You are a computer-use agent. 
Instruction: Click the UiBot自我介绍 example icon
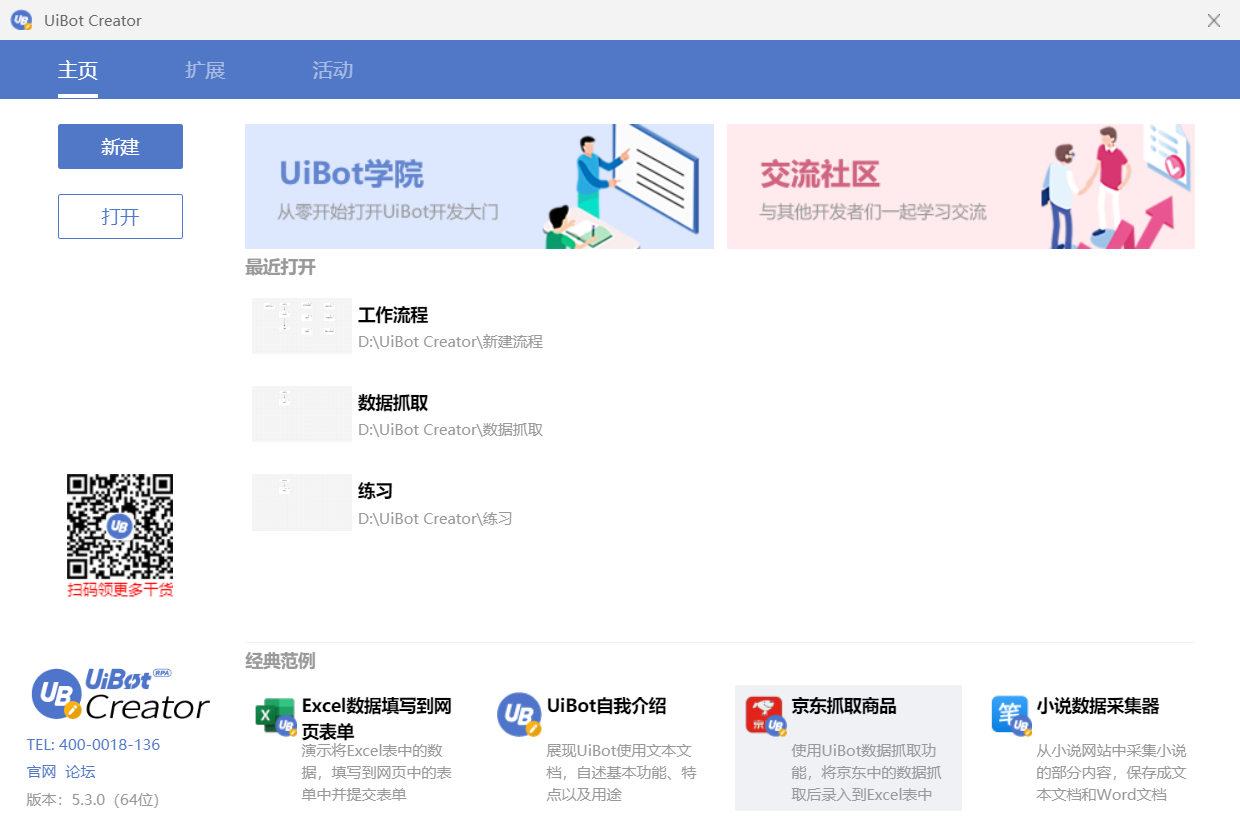coord(519,715)
